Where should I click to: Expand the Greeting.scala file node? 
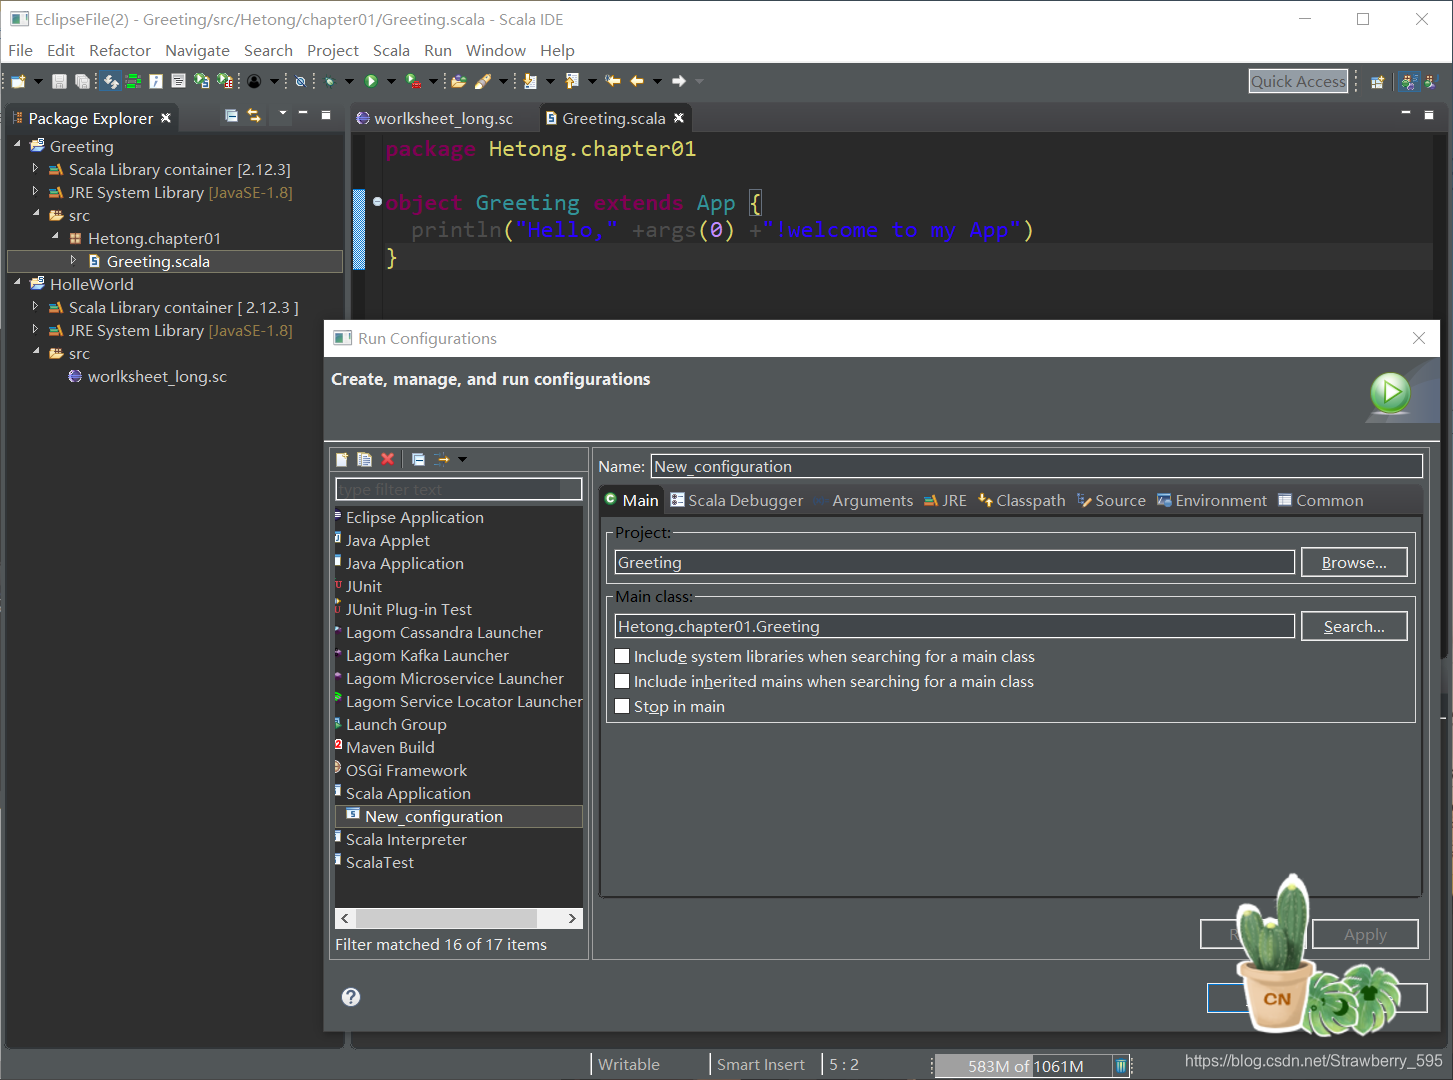point(73,260)
